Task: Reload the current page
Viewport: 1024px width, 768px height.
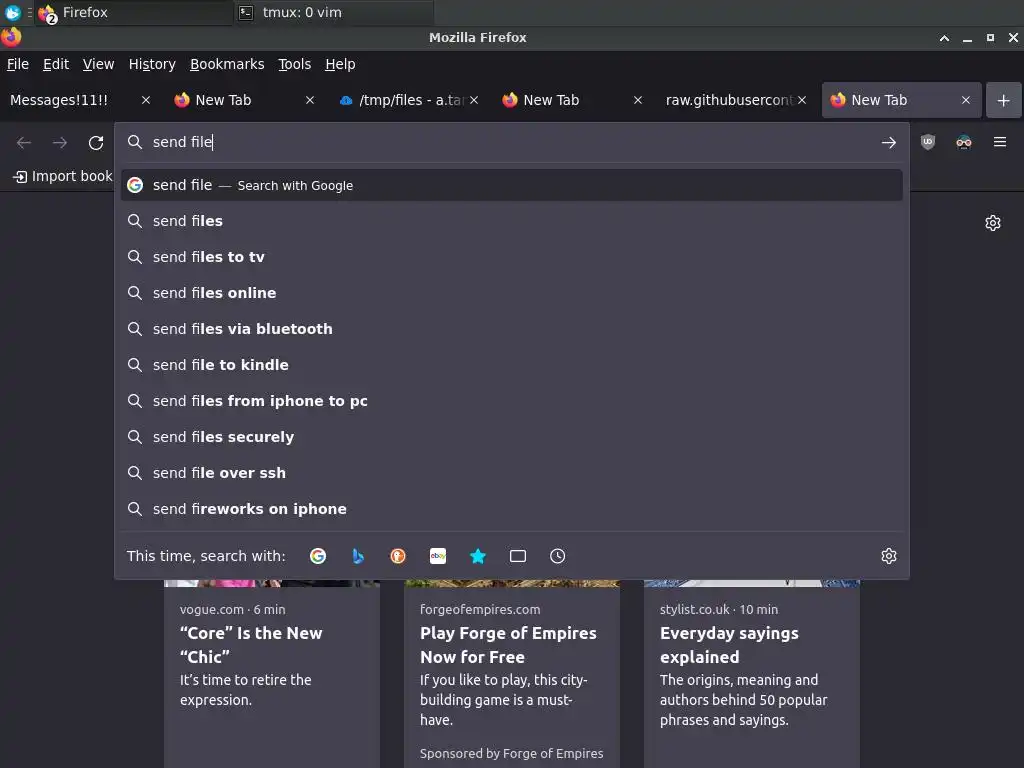Action: coord(96,142)
